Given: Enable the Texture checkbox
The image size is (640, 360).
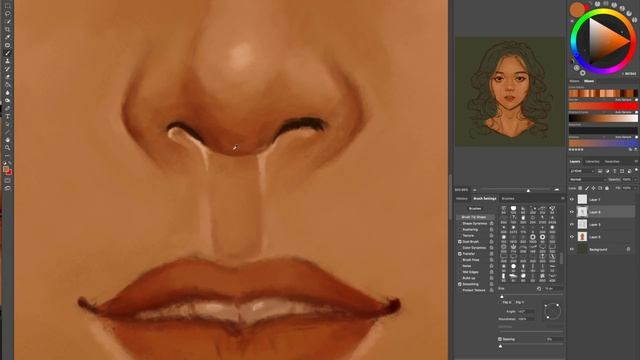Looking at the screenshot, I should [x=460, y=236].
